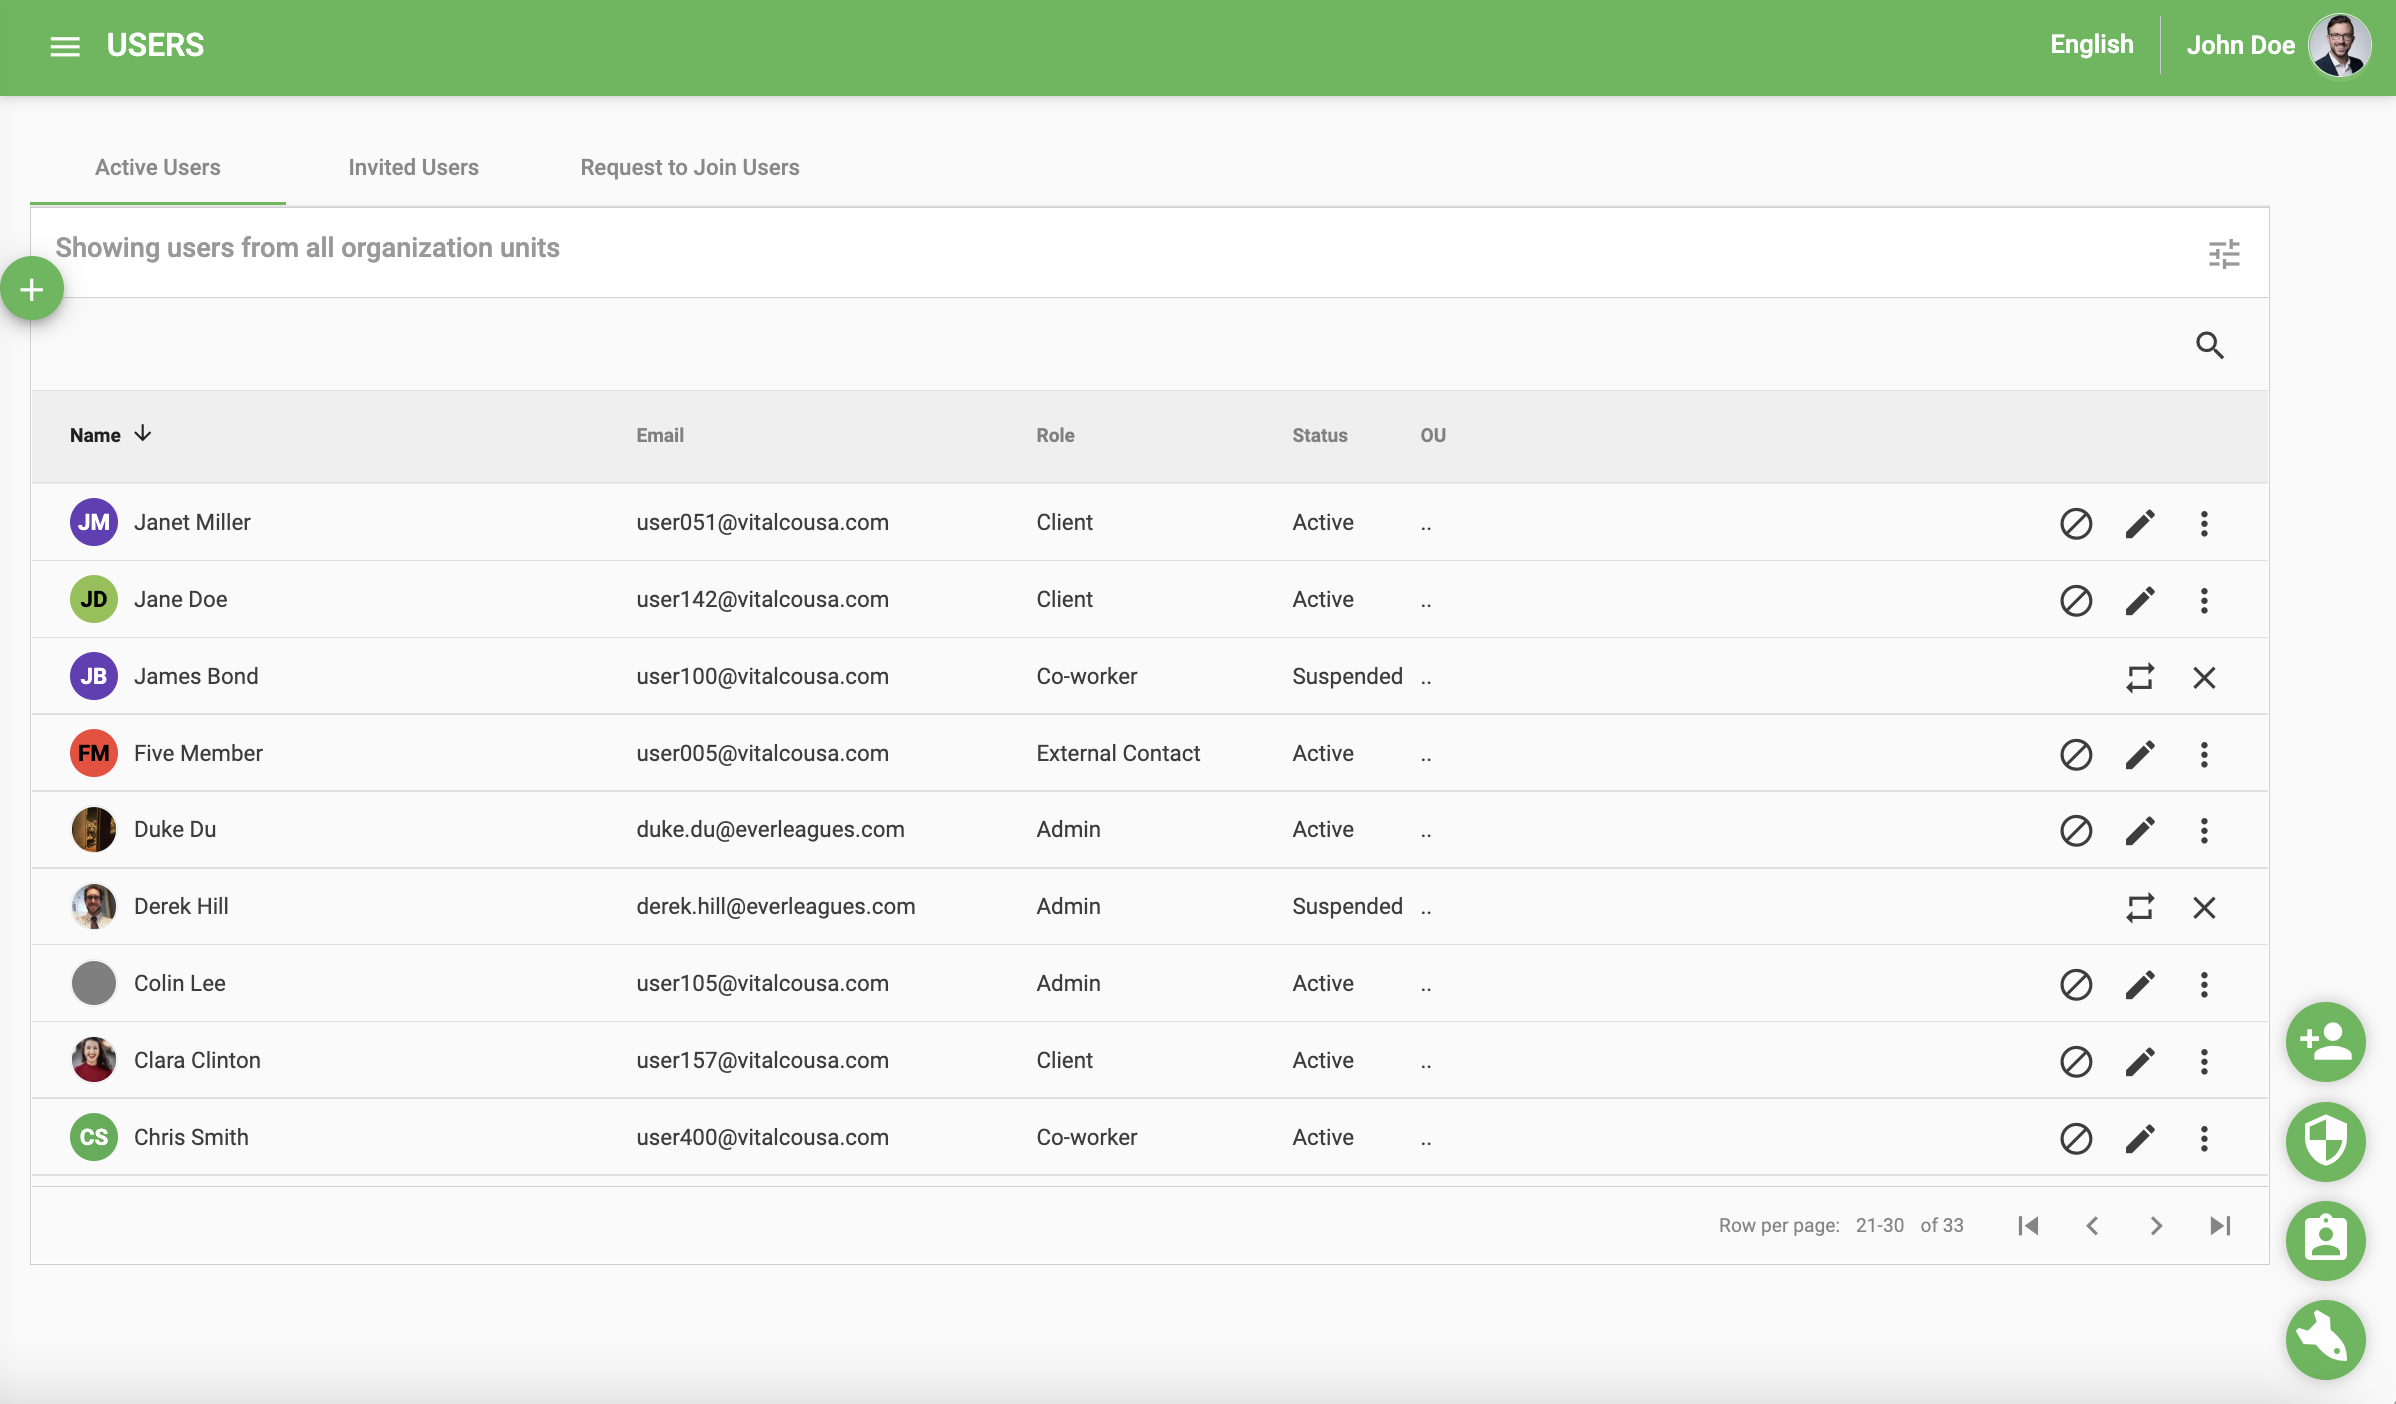Switch to the Invited Users tab

pos(413,167)
